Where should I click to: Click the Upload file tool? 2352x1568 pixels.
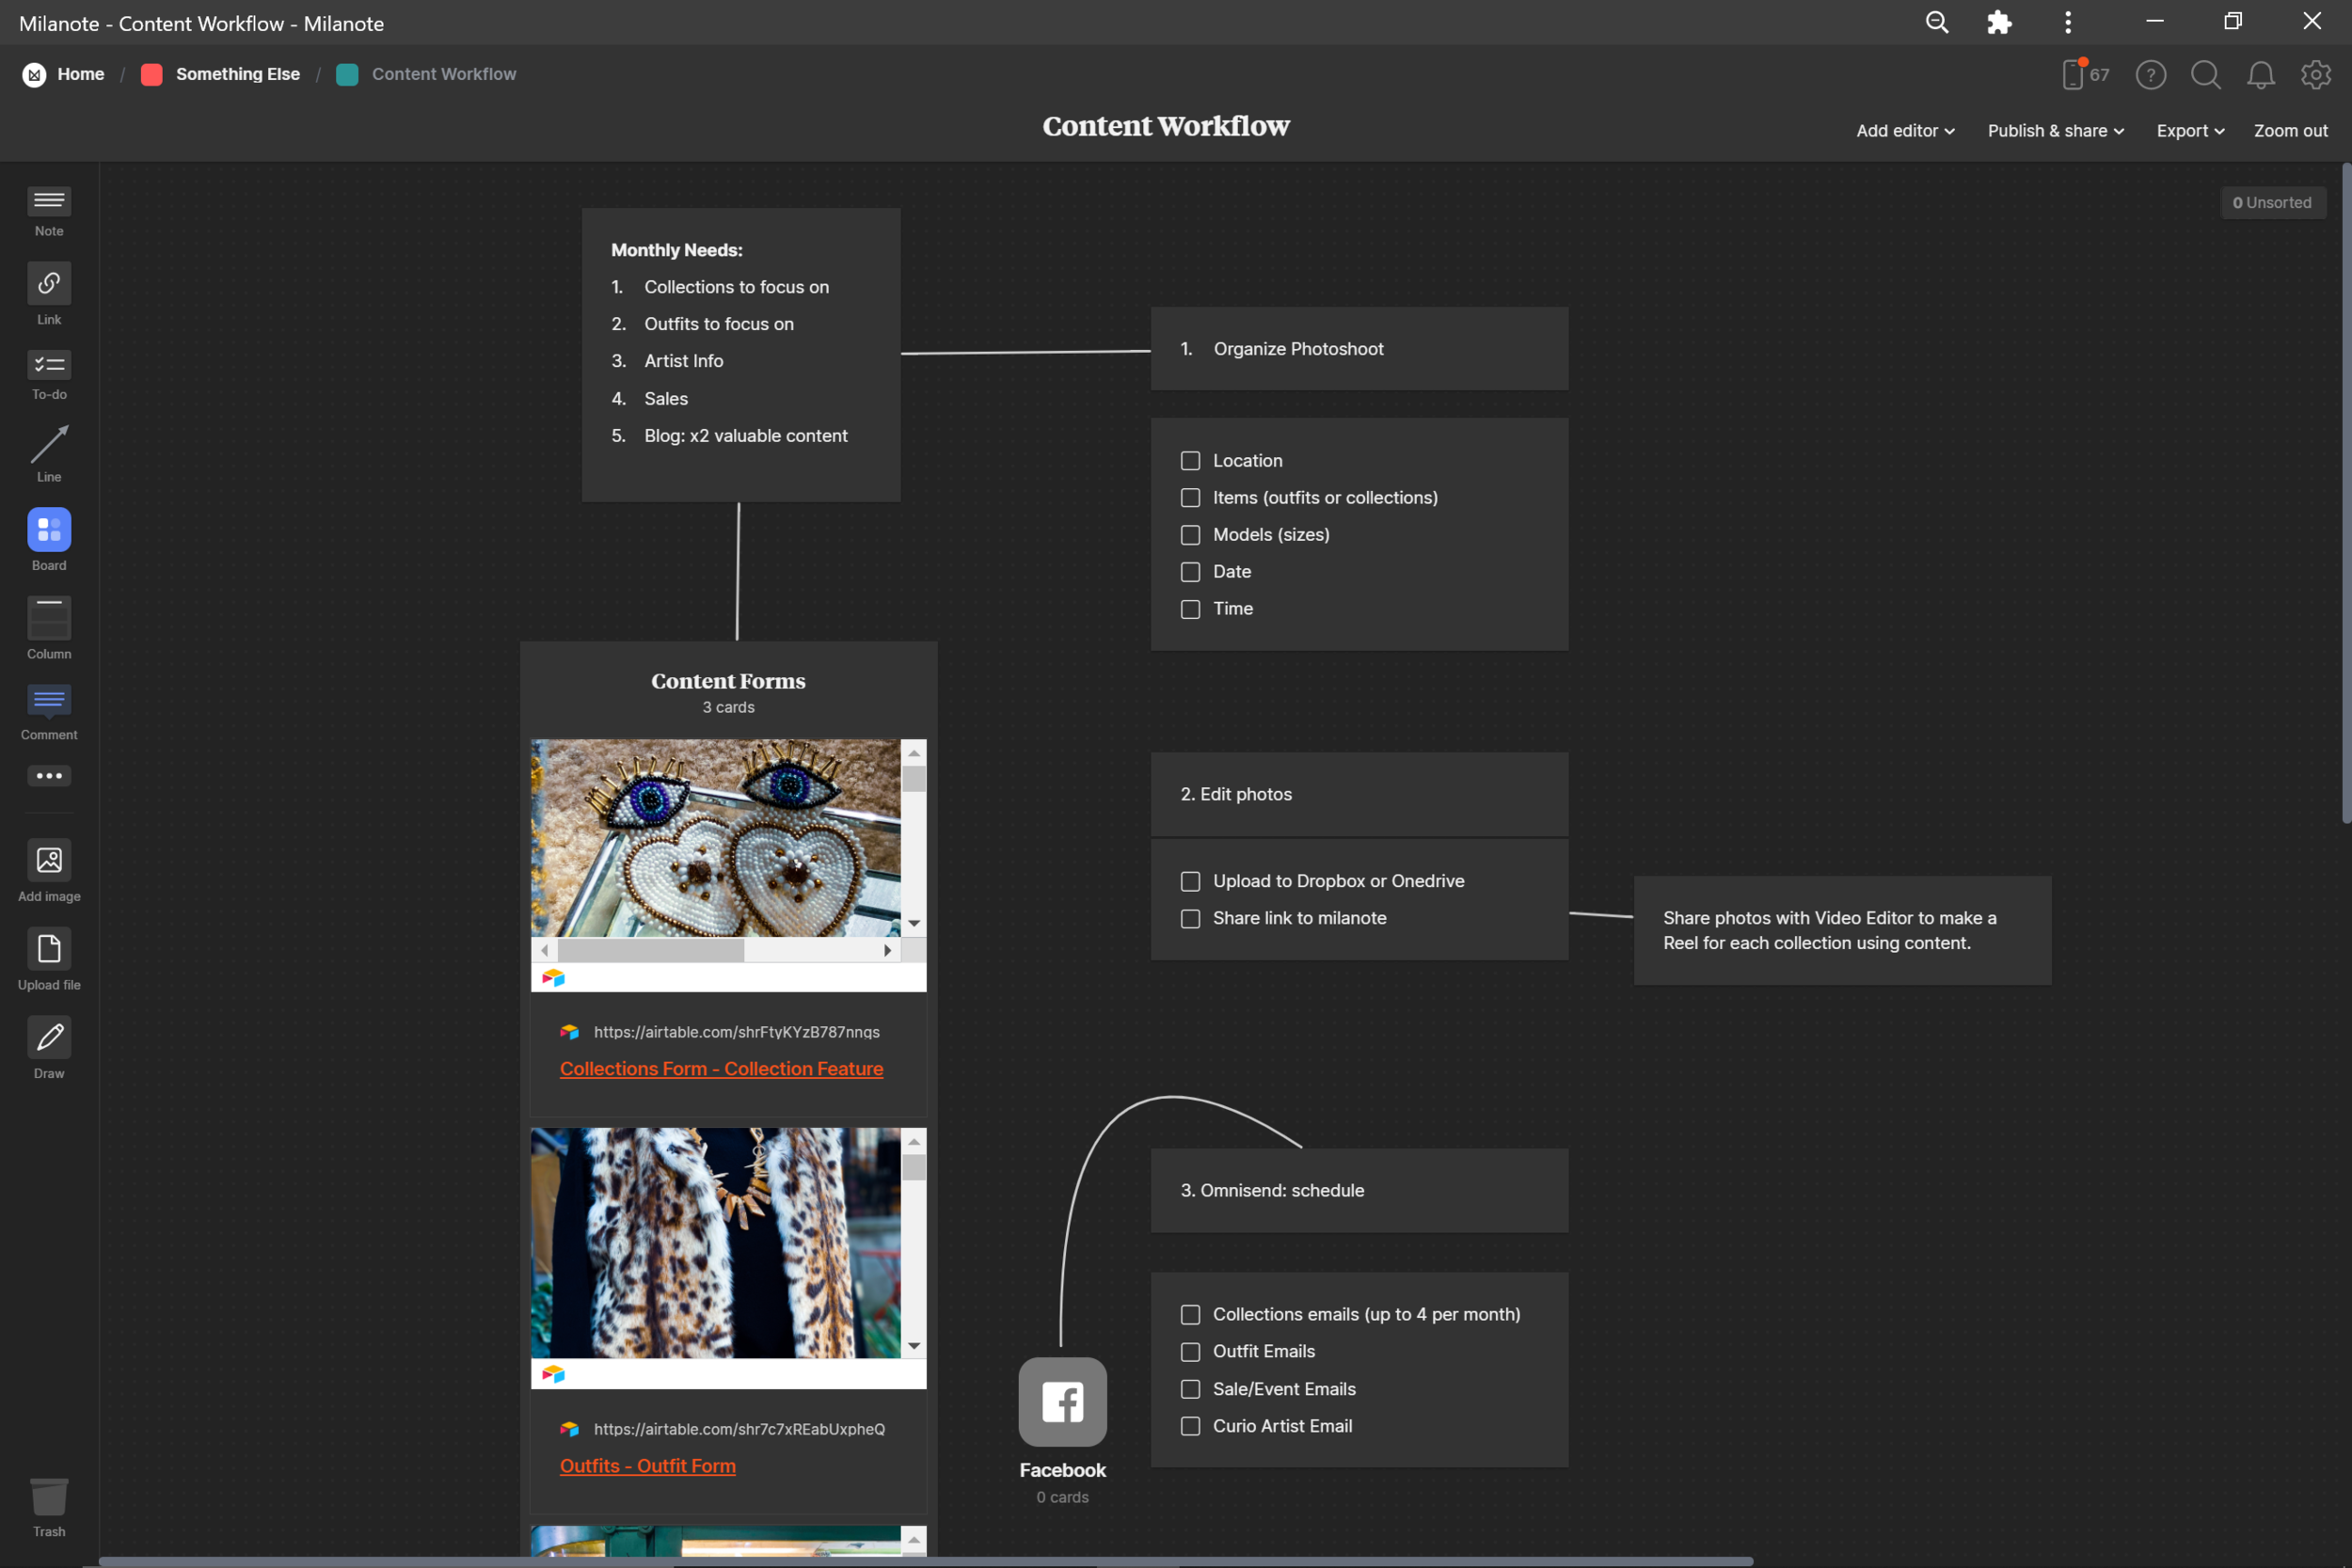click(49, 959)
